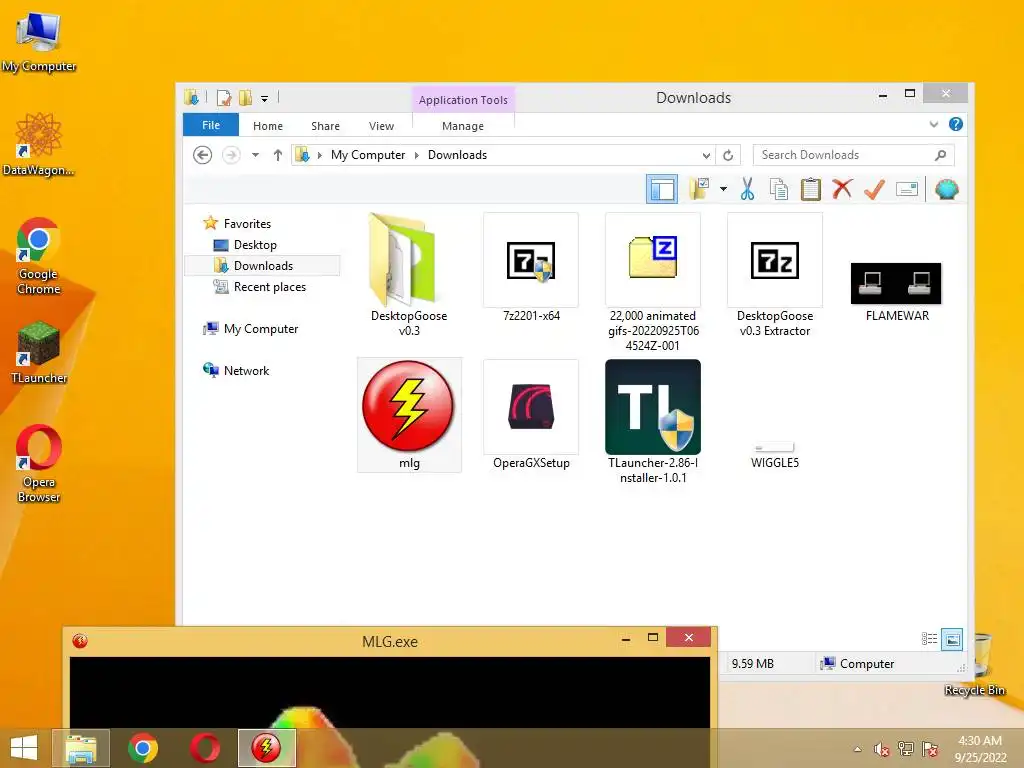Open My Computer desktop icon
Image resolution: width=1024 pixels, height=768 pixels.
pyautogui.click(x=39, y=42)
